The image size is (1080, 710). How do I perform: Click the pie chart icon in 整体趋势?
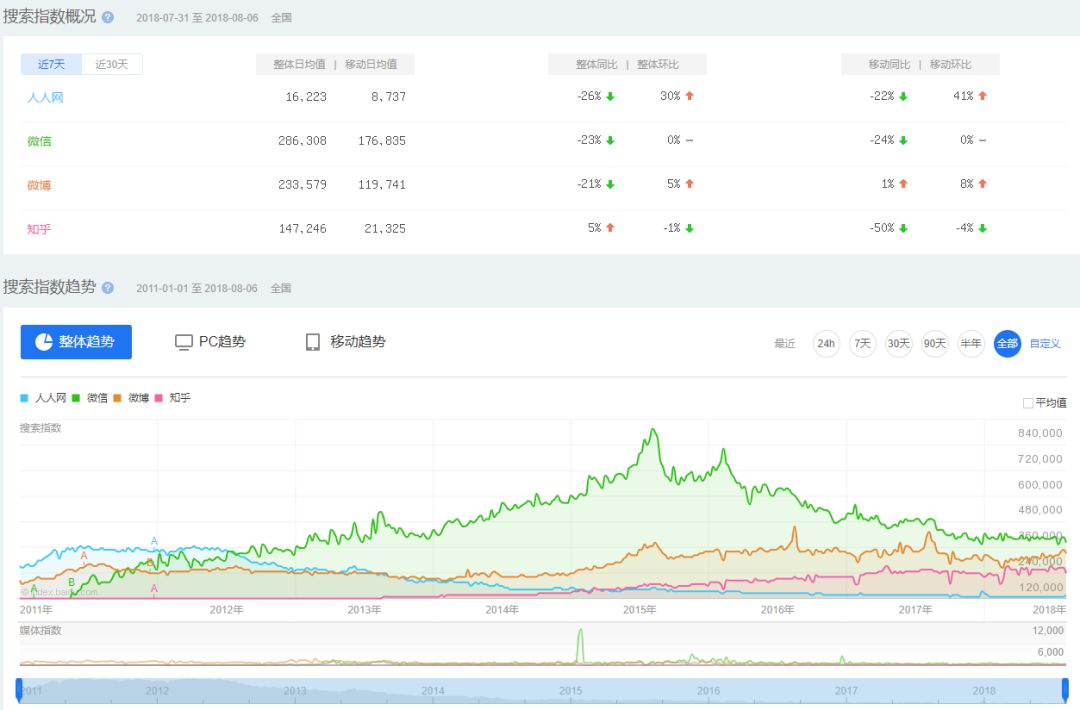[x=44, y=342]
